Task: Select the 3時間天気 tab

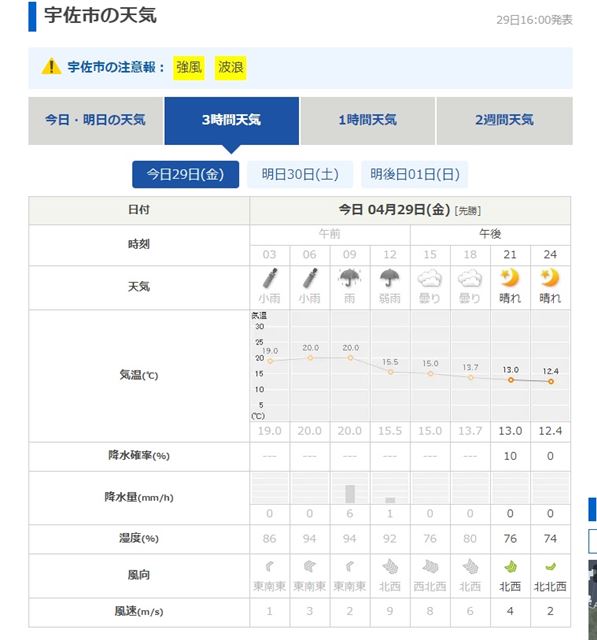Action: point(231,120)
